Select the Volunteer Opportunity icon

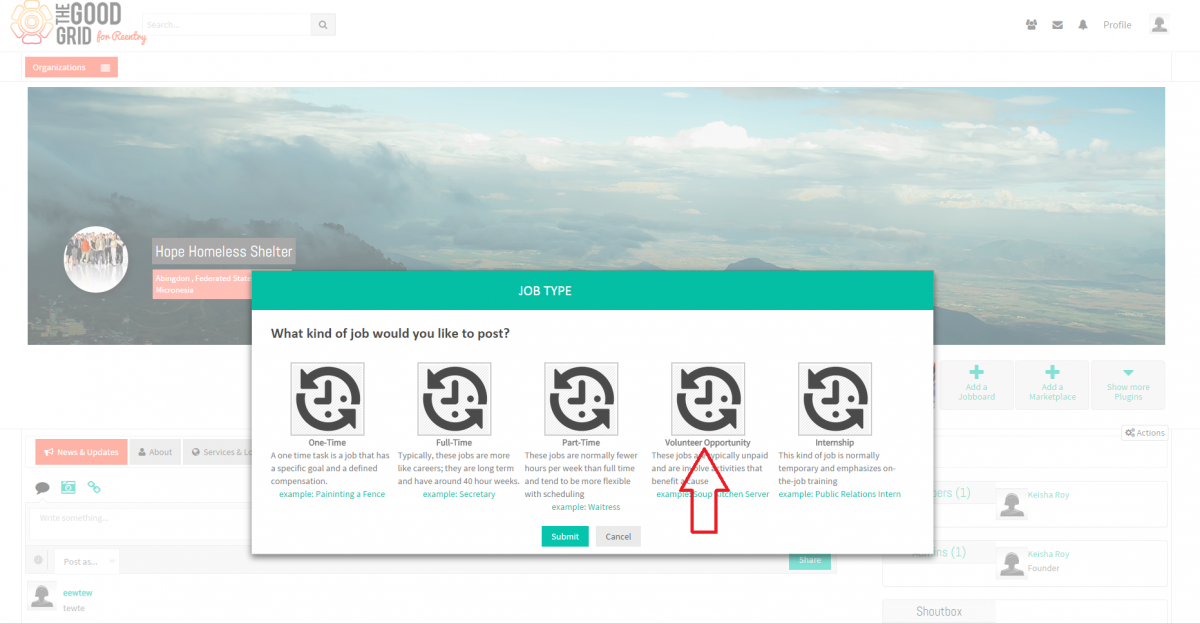708,399
